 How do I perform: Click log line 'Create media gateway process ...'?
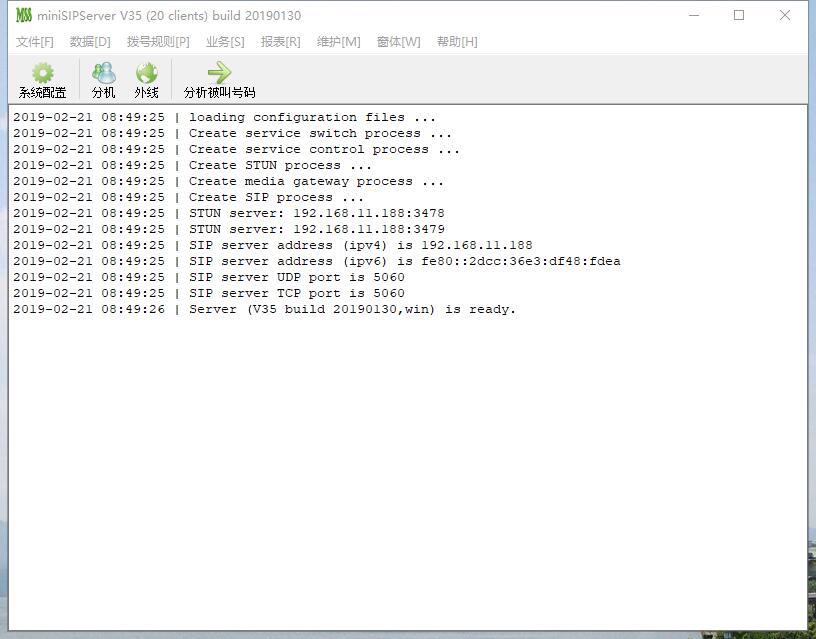(x=228, y=181)
